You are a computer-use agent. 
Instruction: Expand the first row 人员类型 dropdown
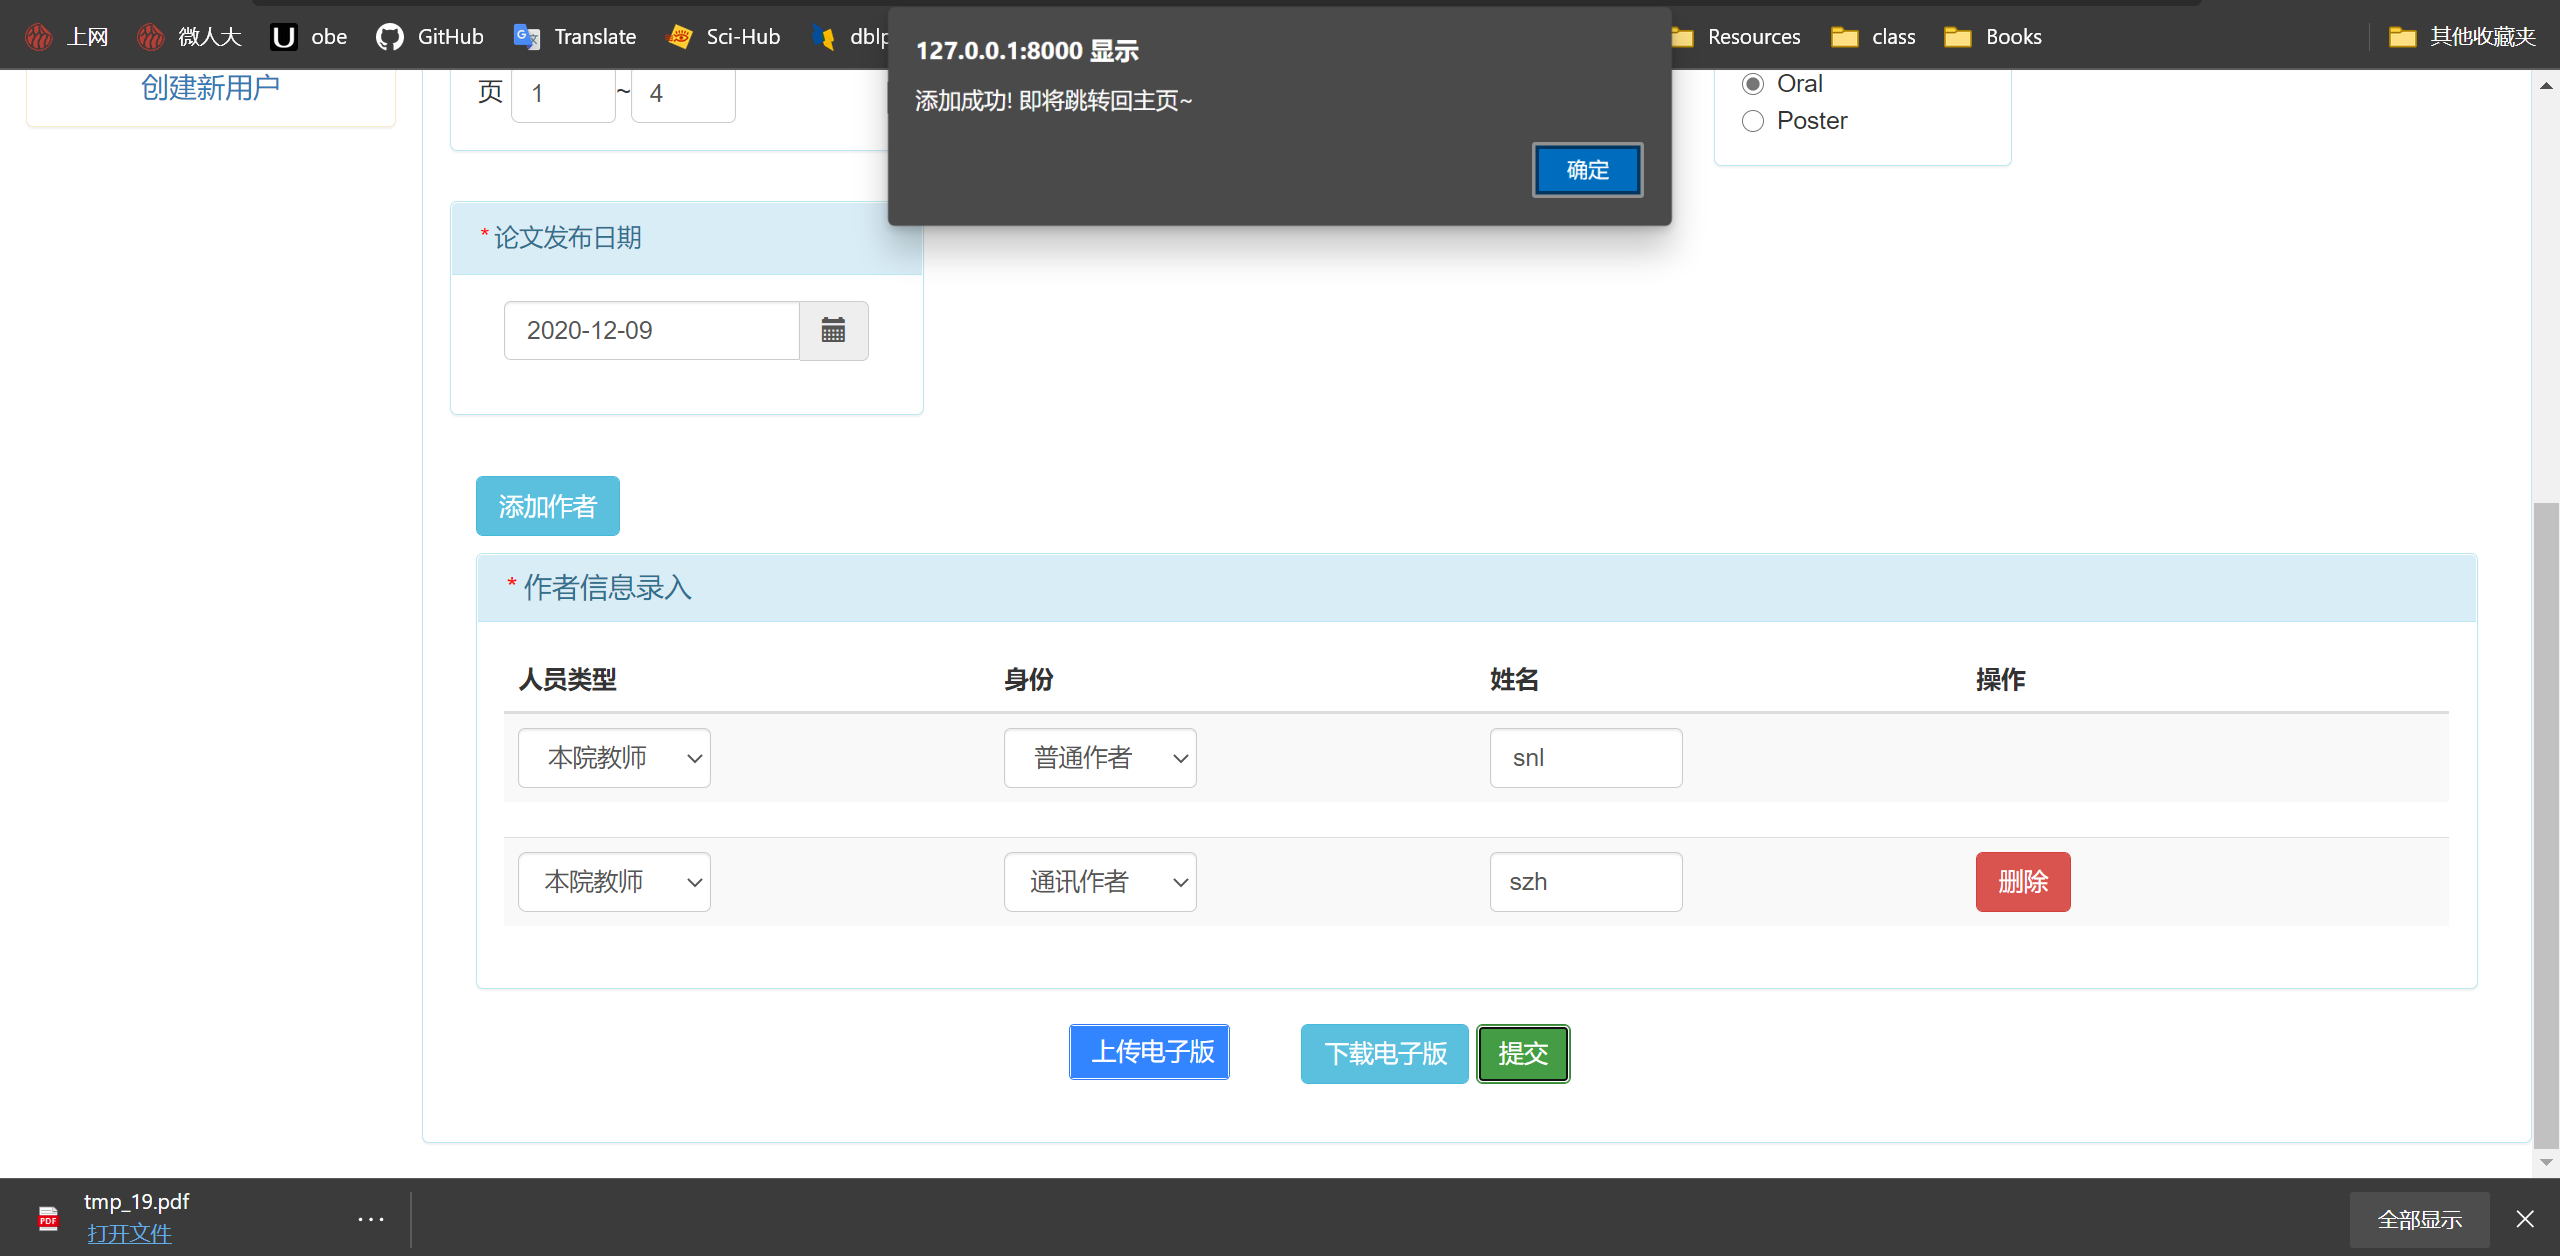(x=614, y=758)
